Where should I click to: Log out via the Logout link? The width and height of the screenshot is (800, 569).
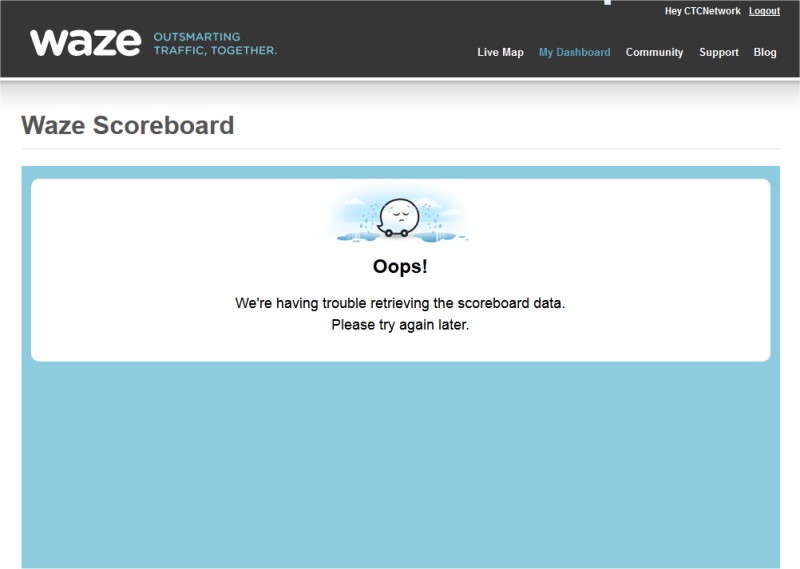[x=764, y=11]
